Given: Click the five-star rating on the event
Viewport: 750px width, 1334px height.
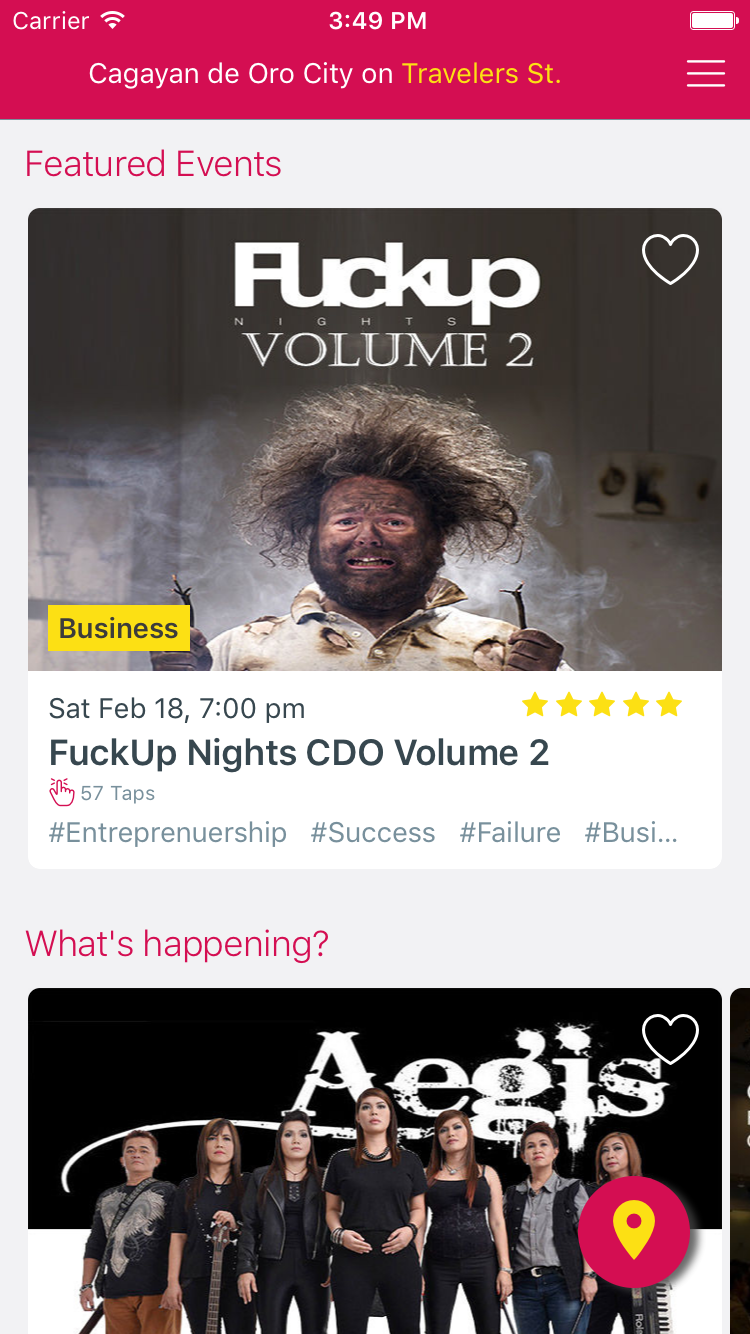Looking at the screenshot, I should pyautogui.click(x=602, y=705).
